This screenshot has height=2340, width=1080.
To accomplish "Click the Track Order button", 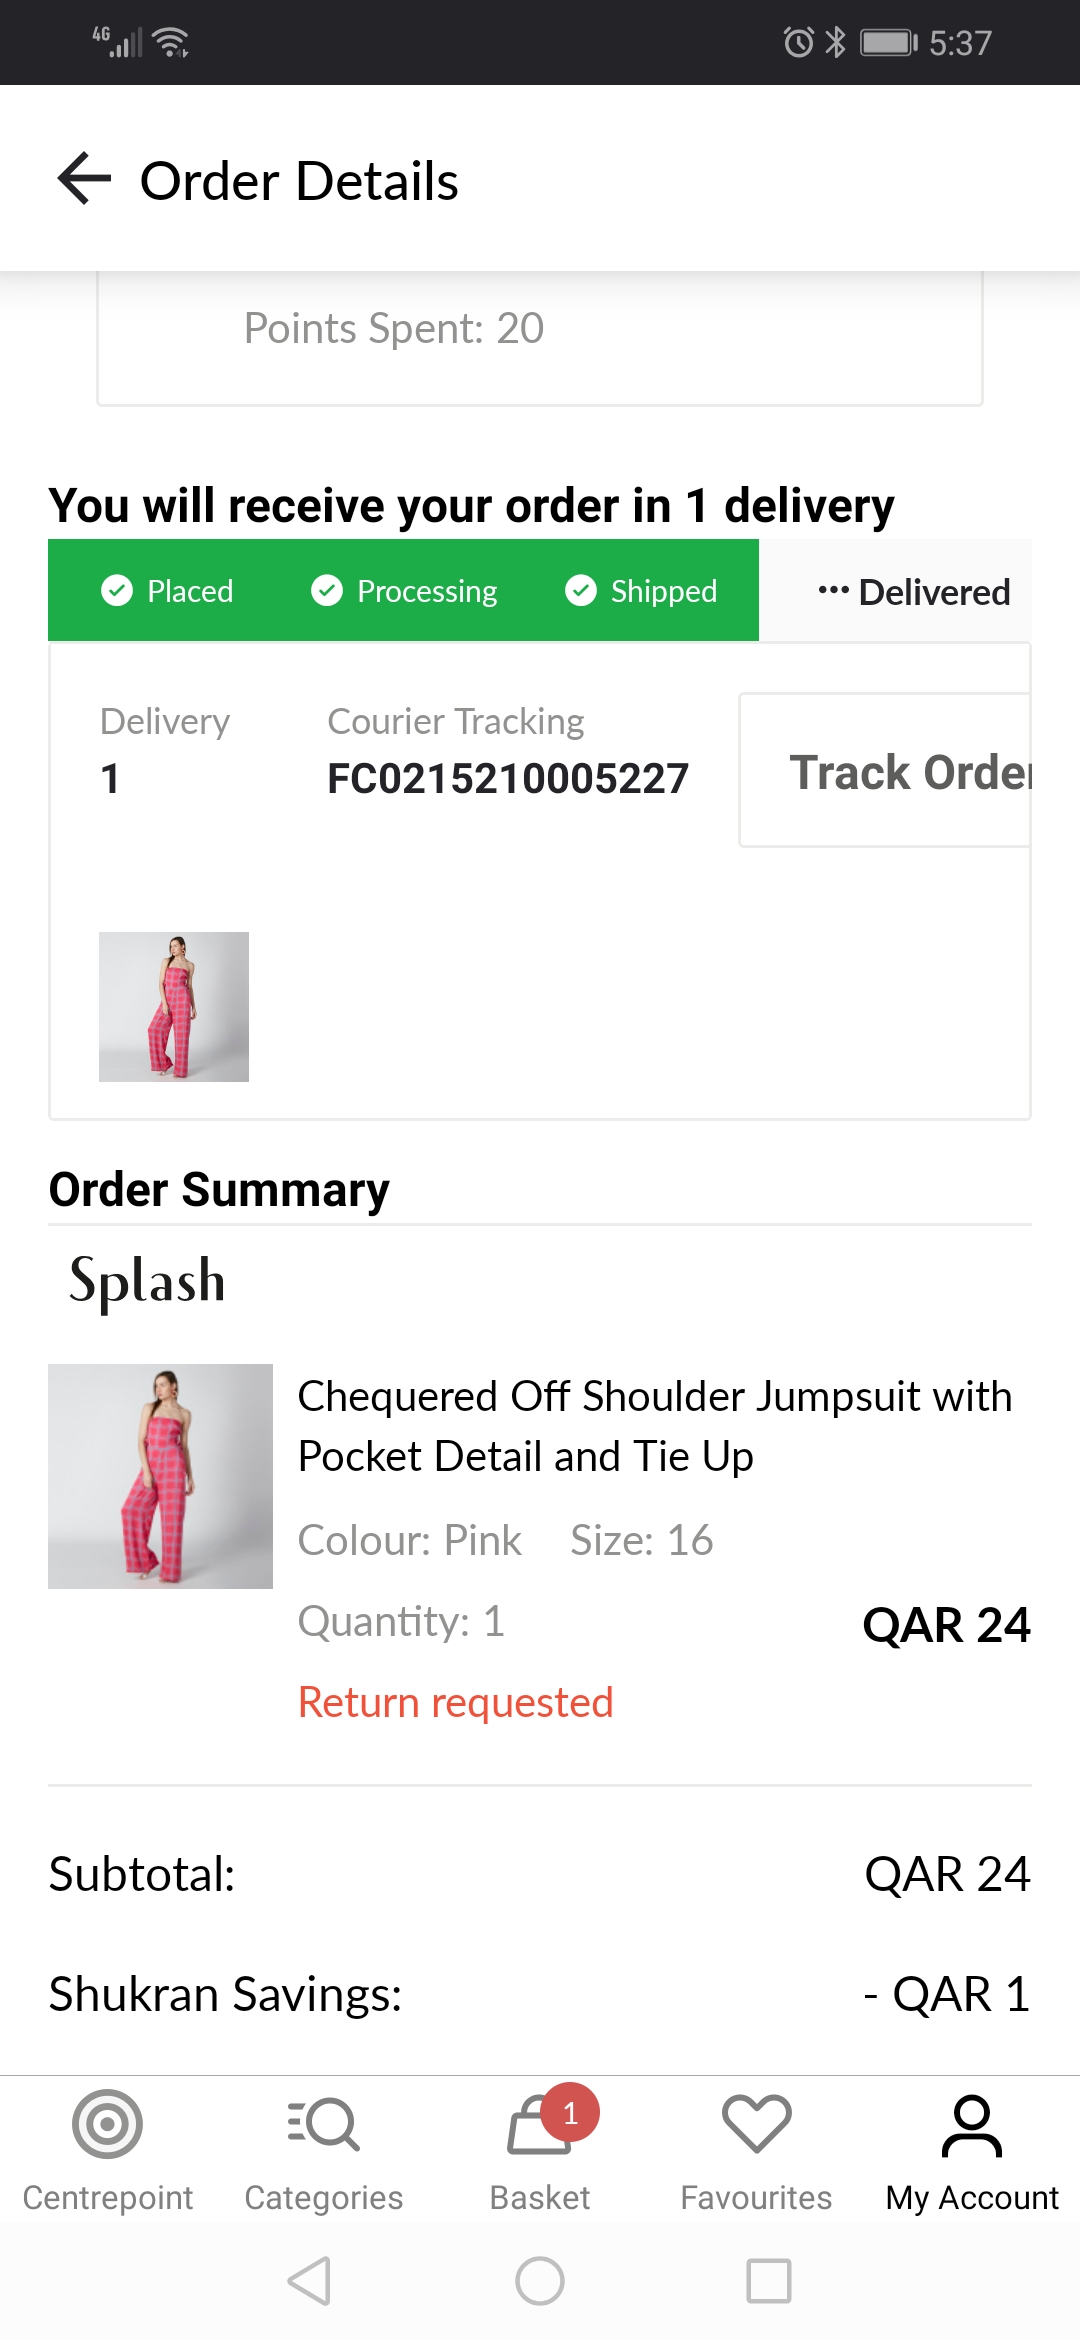I will pyautogui.click(x=886, y=771).
